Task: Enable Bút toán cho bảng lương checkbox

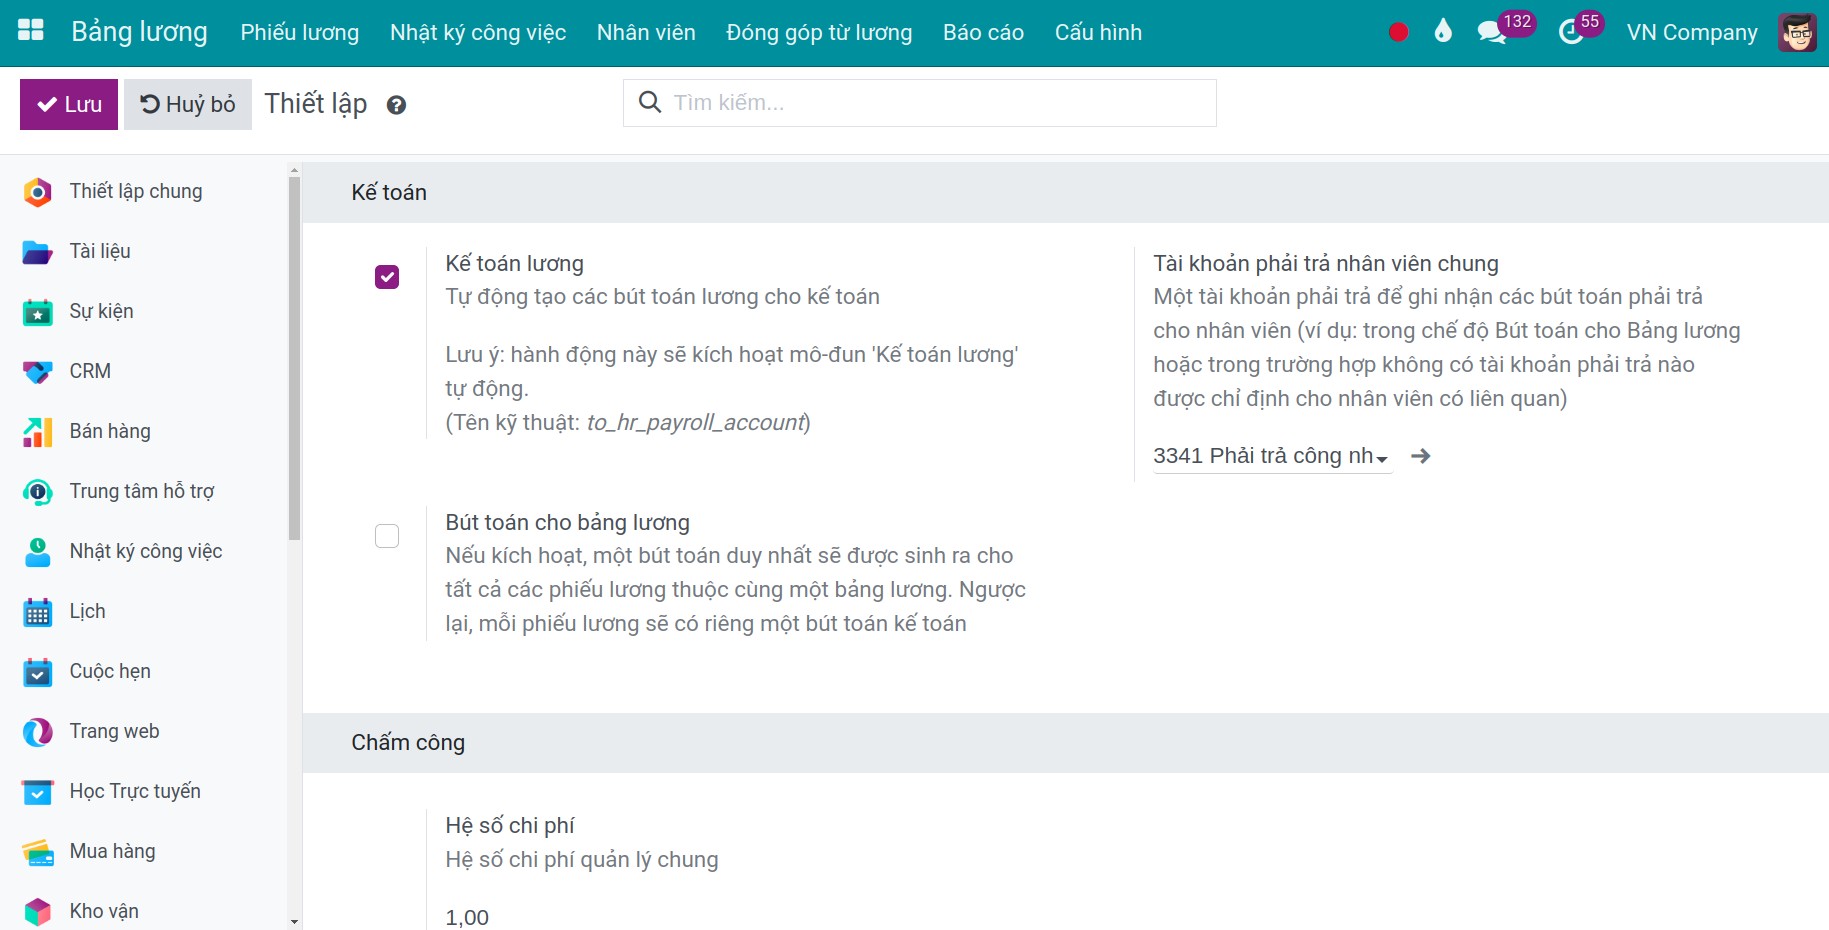Action: 387,536
